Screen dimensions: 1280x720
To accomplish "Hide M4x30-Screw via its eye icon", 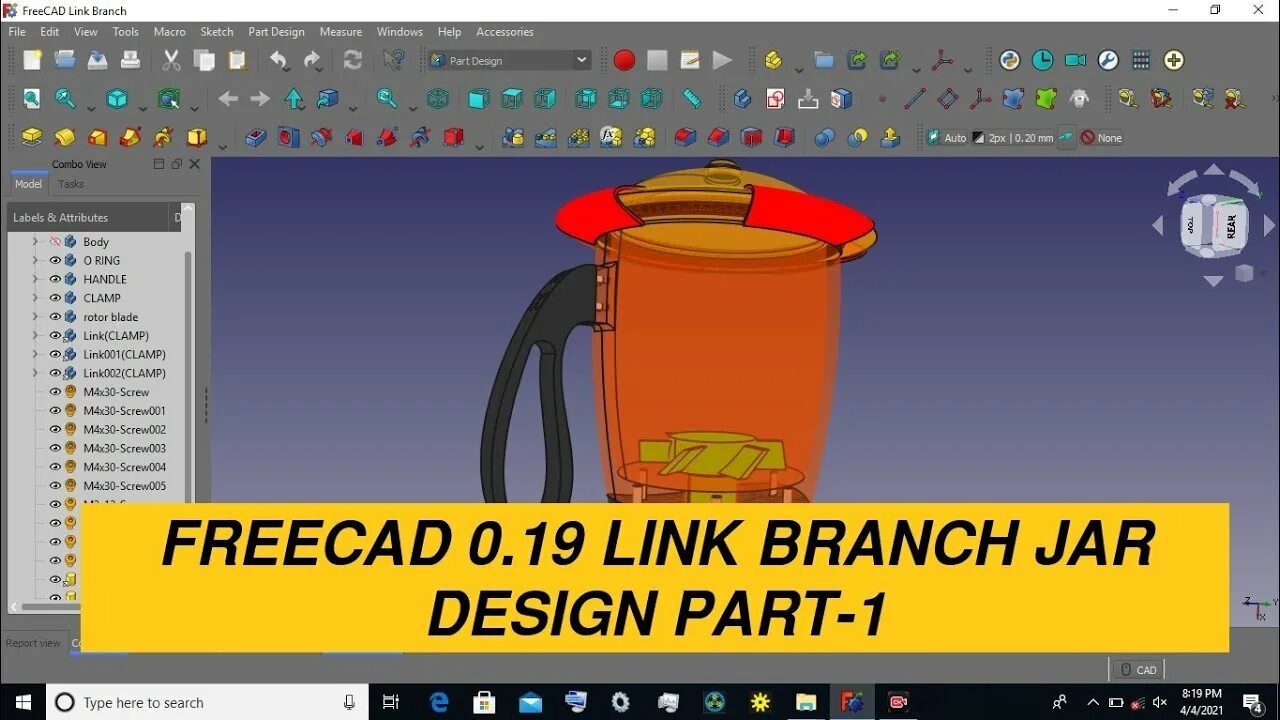I will [55, 392].
